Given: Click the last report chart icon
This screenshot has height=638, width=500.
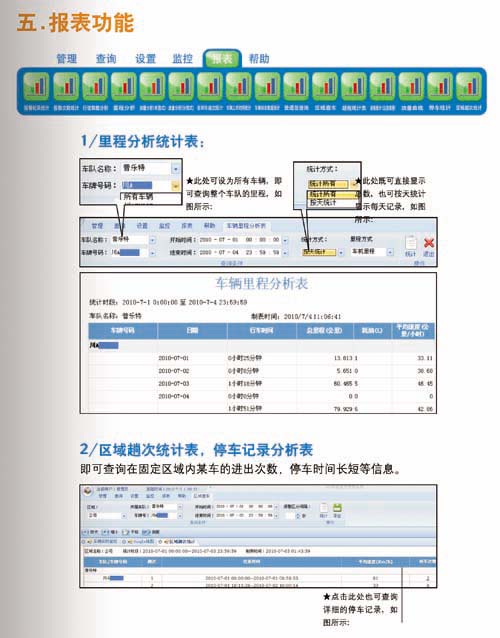Looking at the screenshot, I should coord(469,86).
